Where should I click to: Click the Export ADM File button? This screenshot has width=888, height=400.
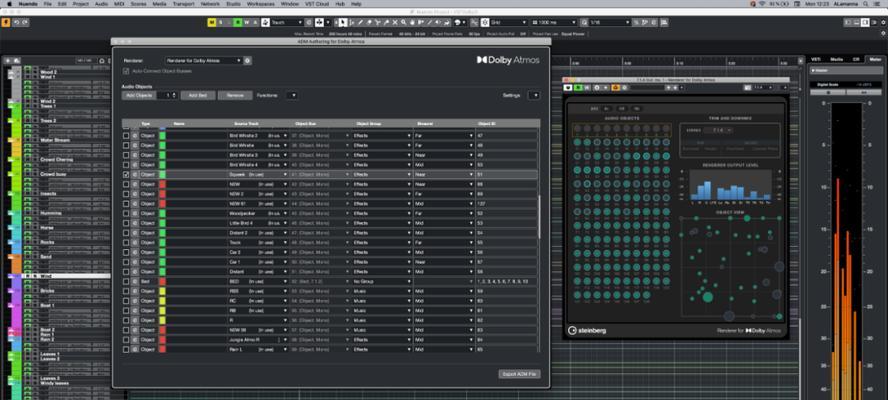519,375
